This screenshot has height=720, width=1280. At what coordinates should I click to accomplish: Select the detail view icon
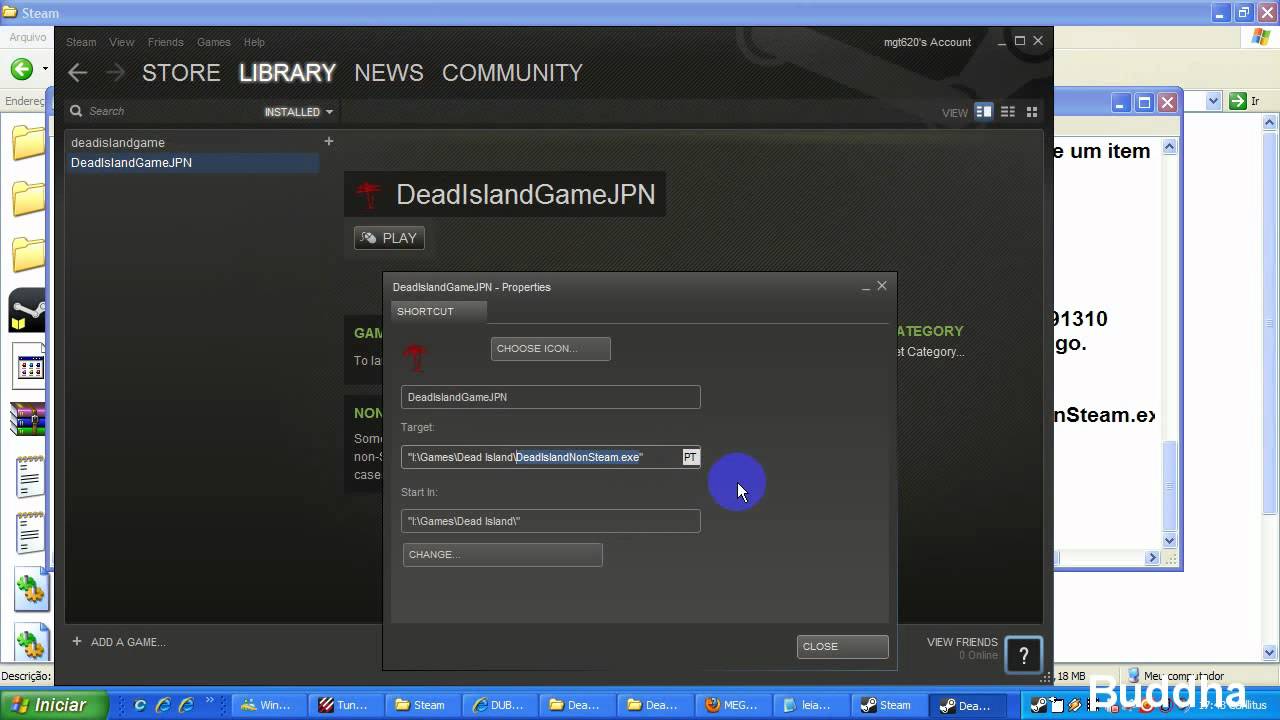[x=984, y=112]
